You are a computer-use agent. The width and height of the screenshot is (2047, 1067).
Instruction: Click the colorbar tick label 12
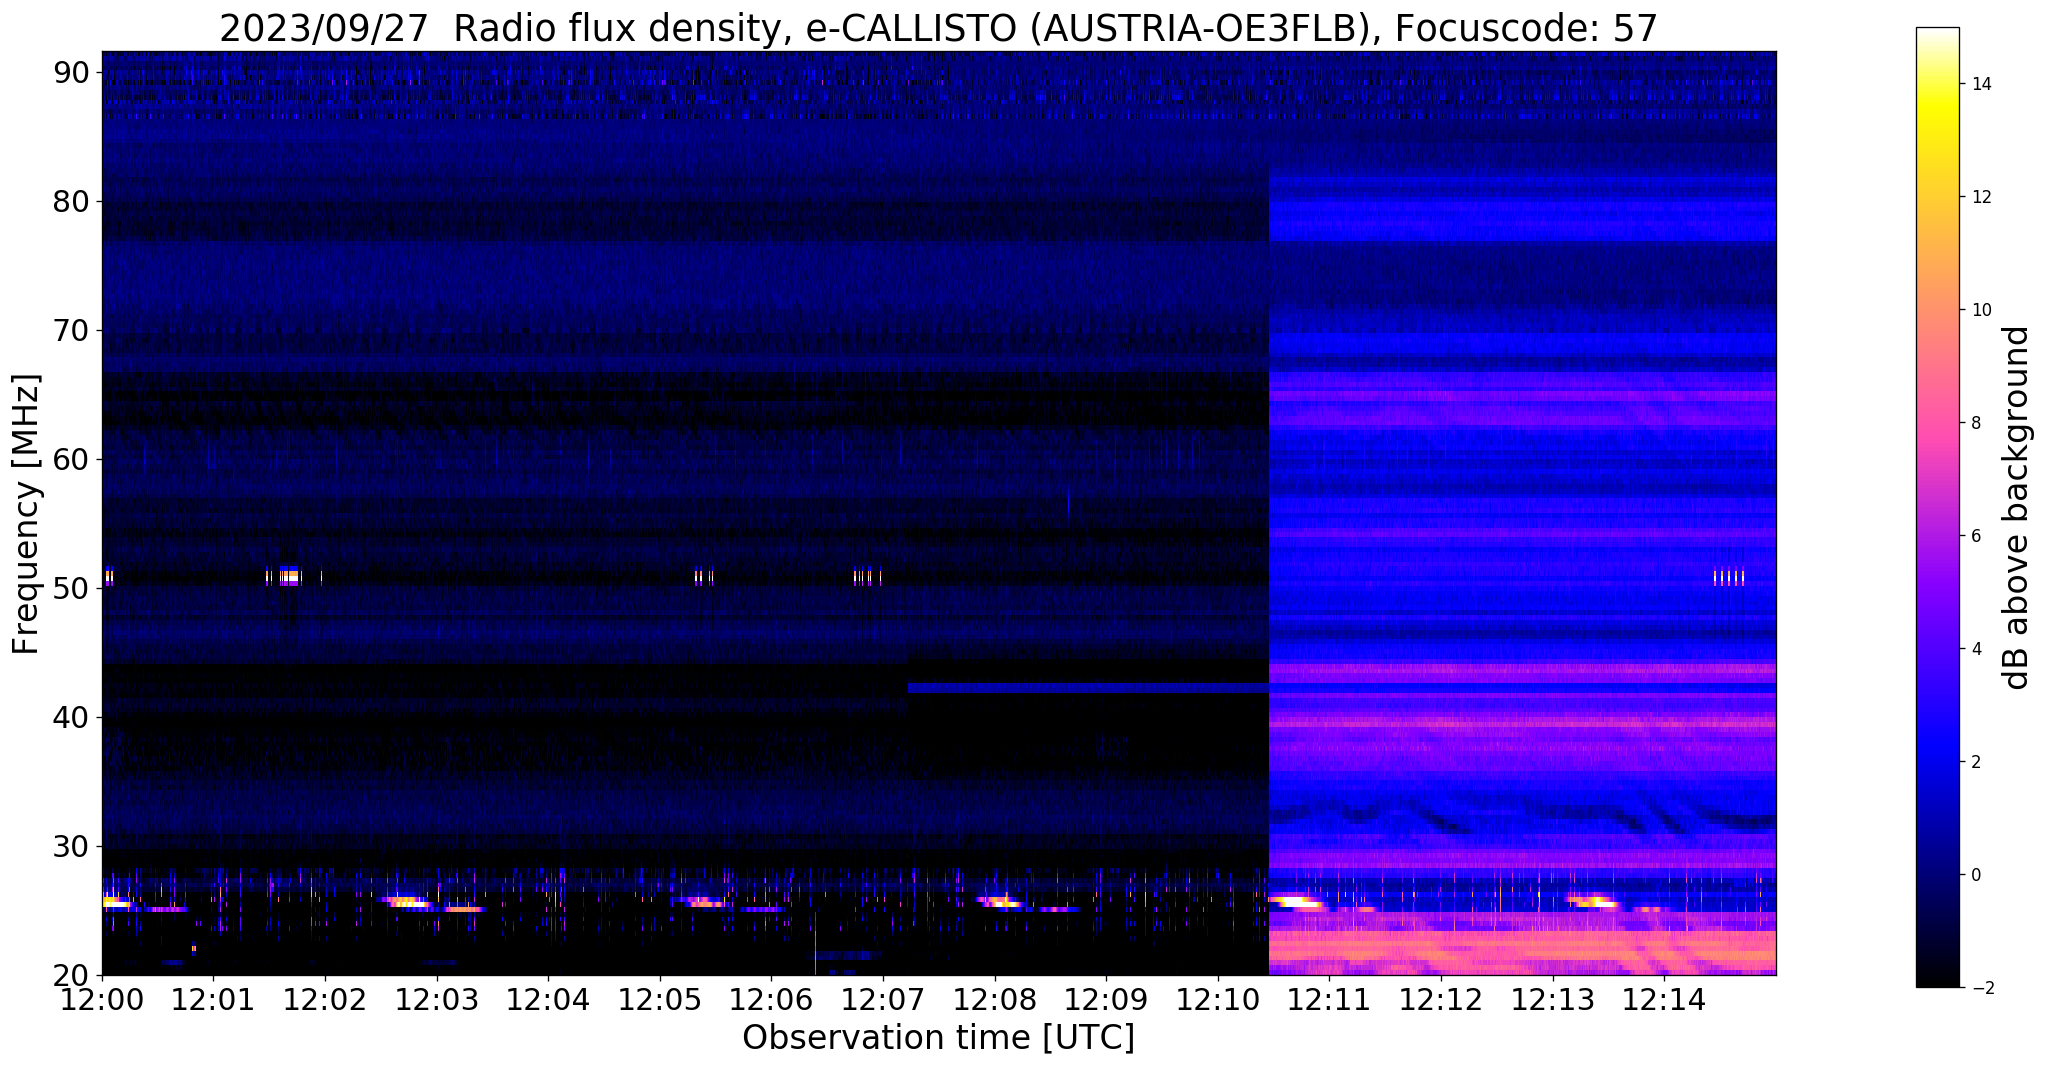pyautogui.click(x=1980, y=197)
